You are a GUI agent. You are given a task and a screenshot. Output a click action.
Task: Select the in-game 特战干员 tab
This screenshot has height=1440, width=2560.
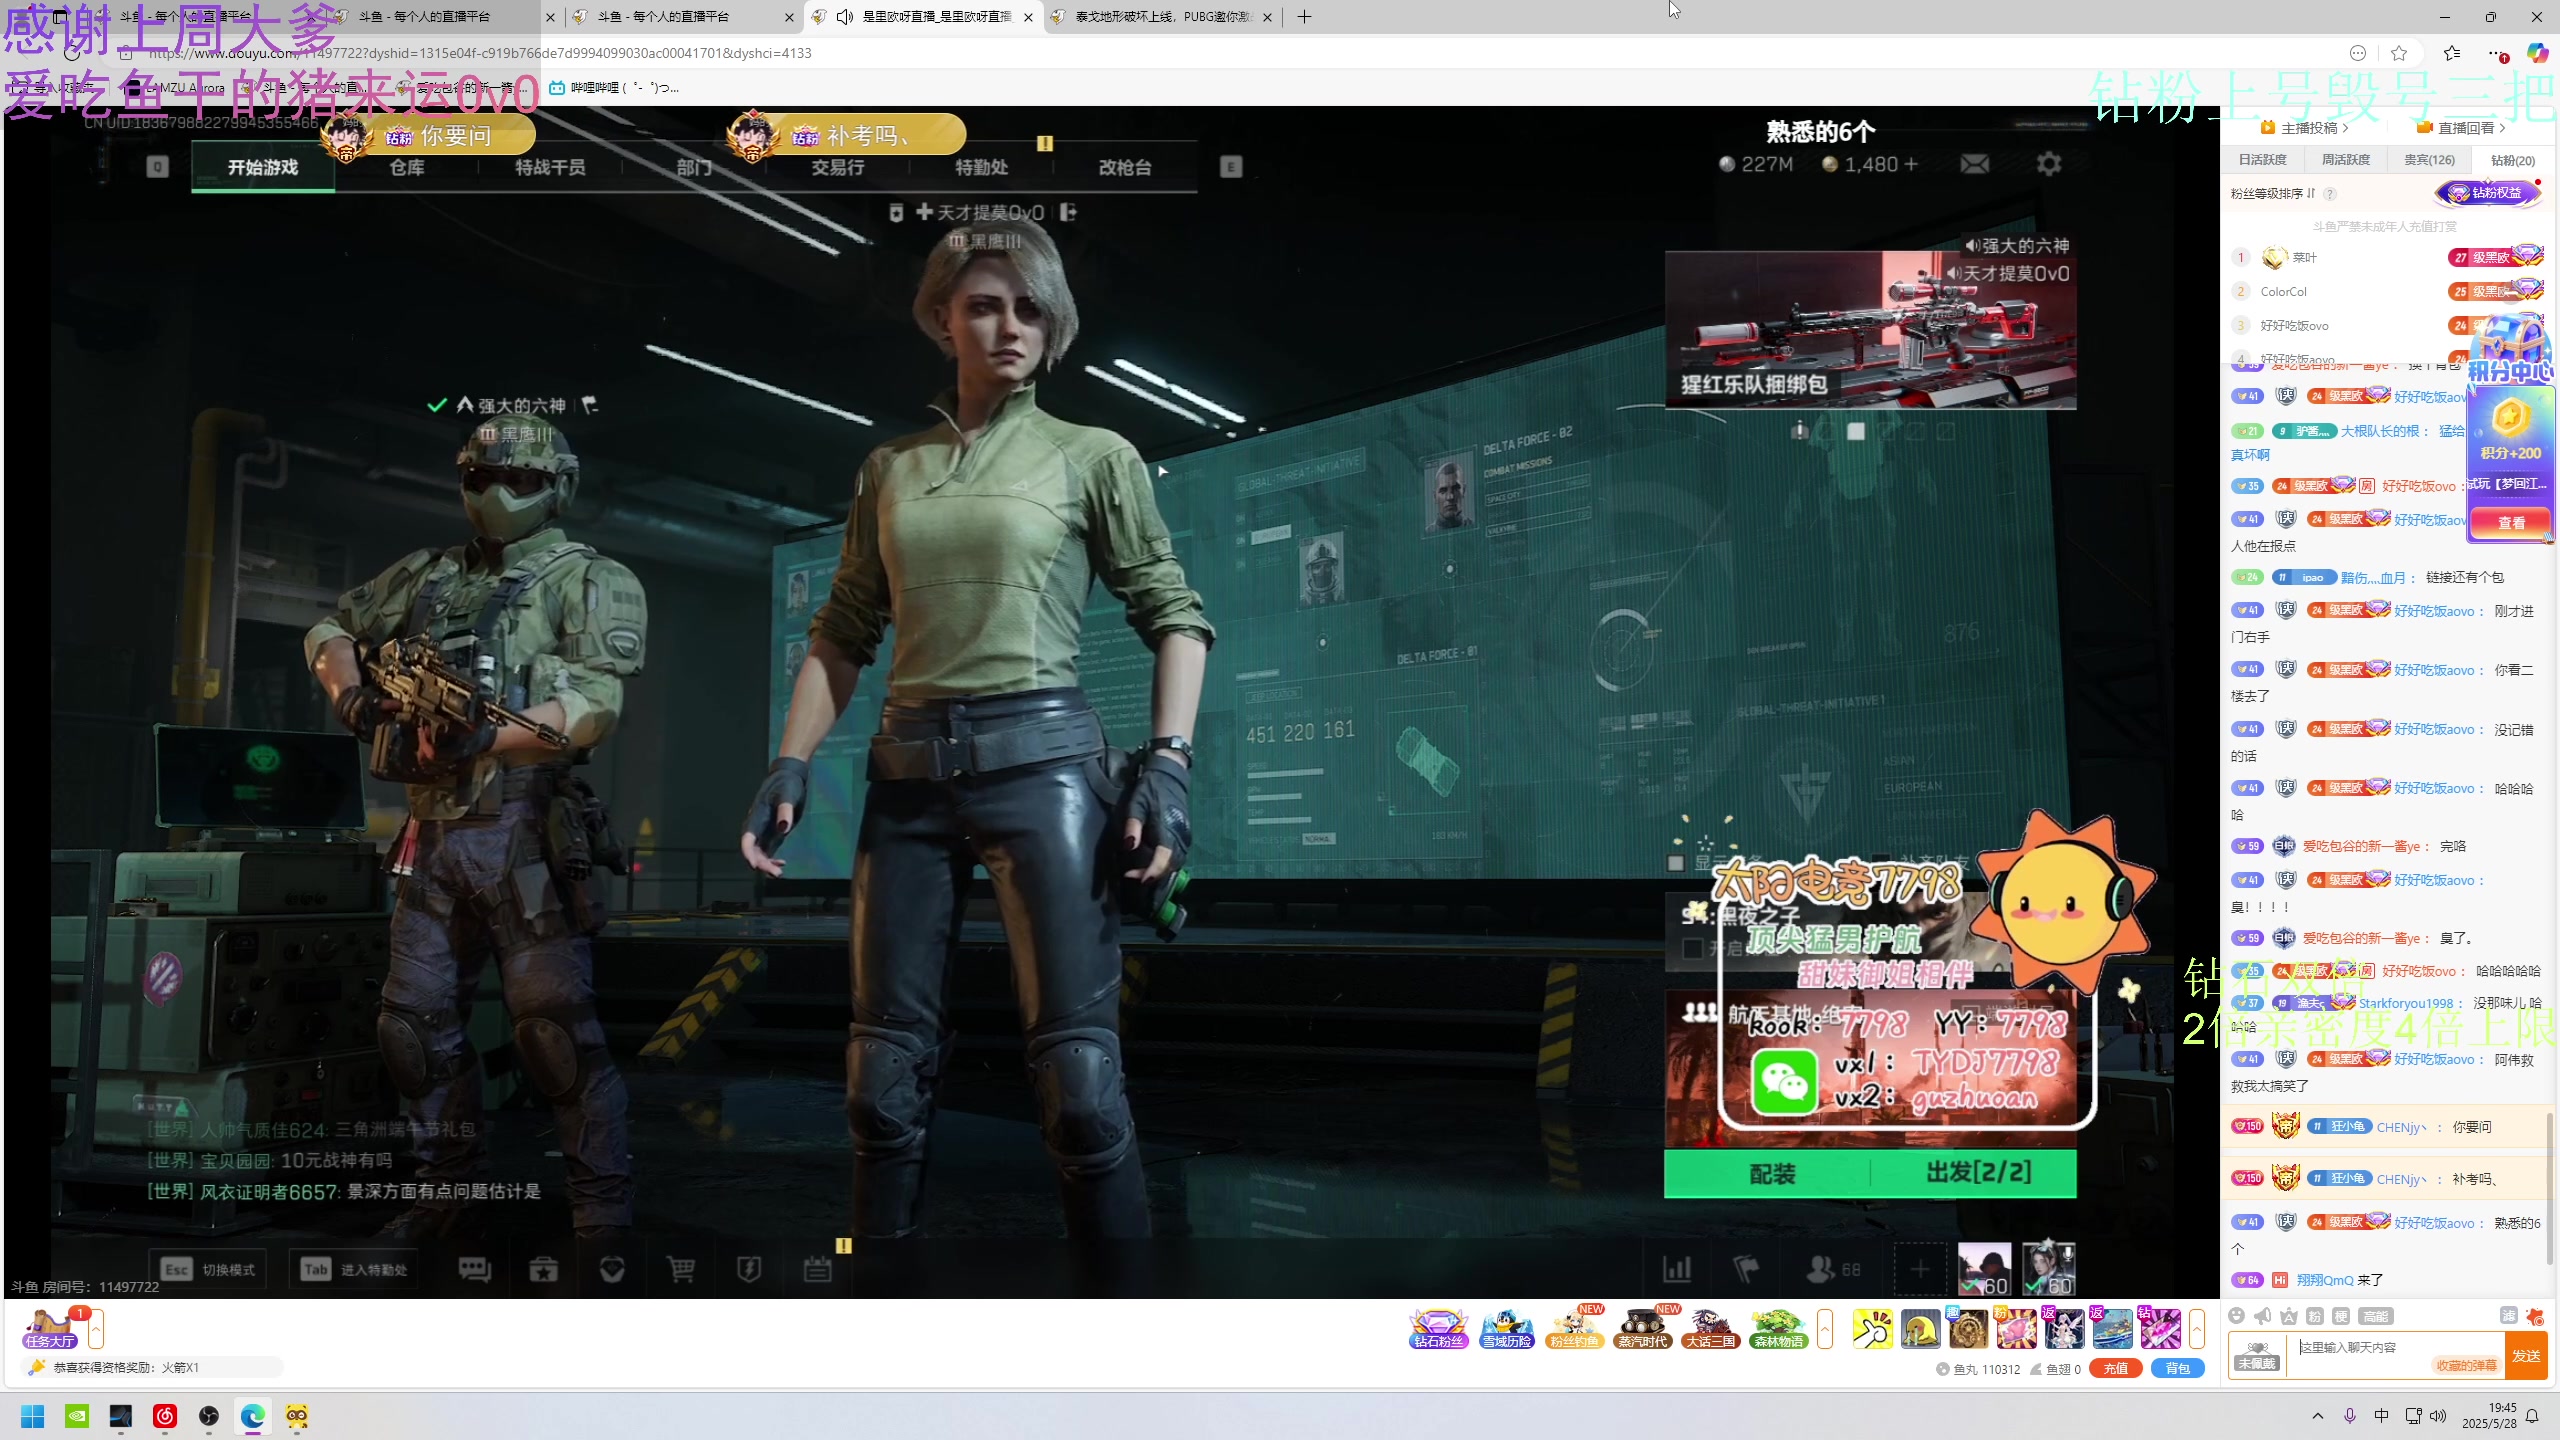point(550,167)
